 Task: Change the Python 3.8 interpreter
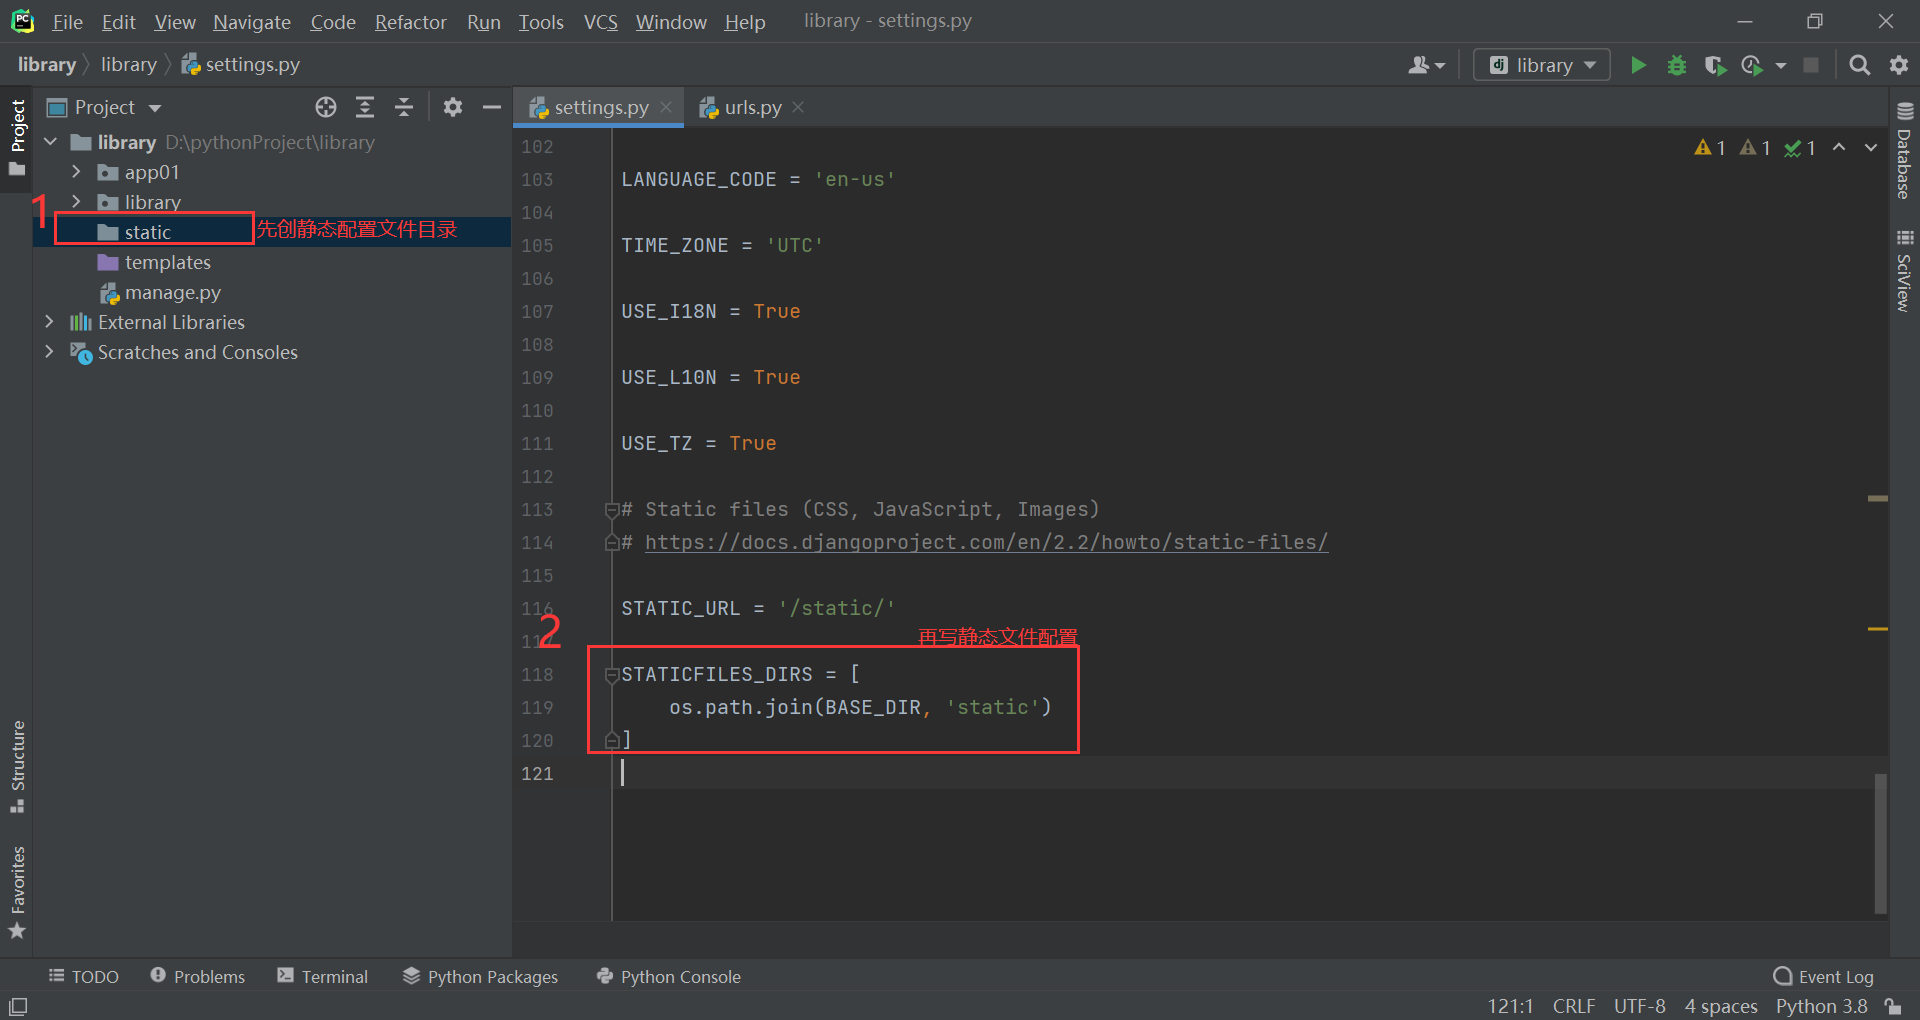(x=1821, y=1006)
